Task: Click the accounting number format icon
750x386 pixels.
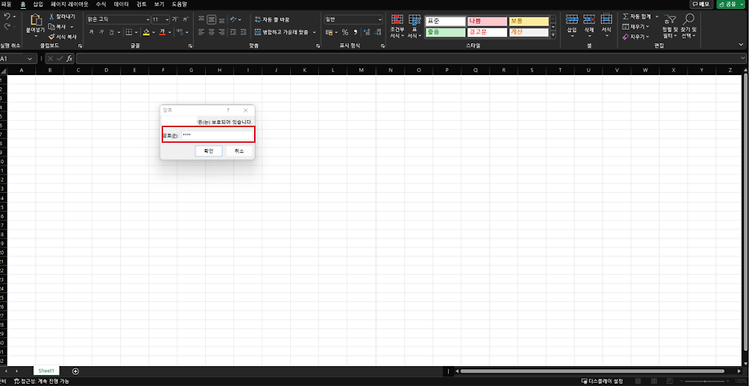Action: [x=329, y=32]
